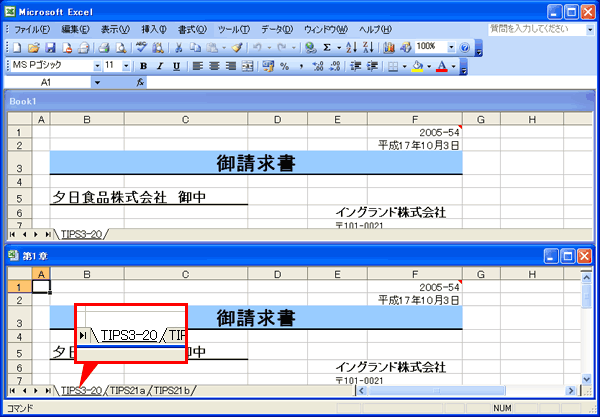Apply red Font Color A
This screenshot has height=417, width=600.
coord(442,66)
